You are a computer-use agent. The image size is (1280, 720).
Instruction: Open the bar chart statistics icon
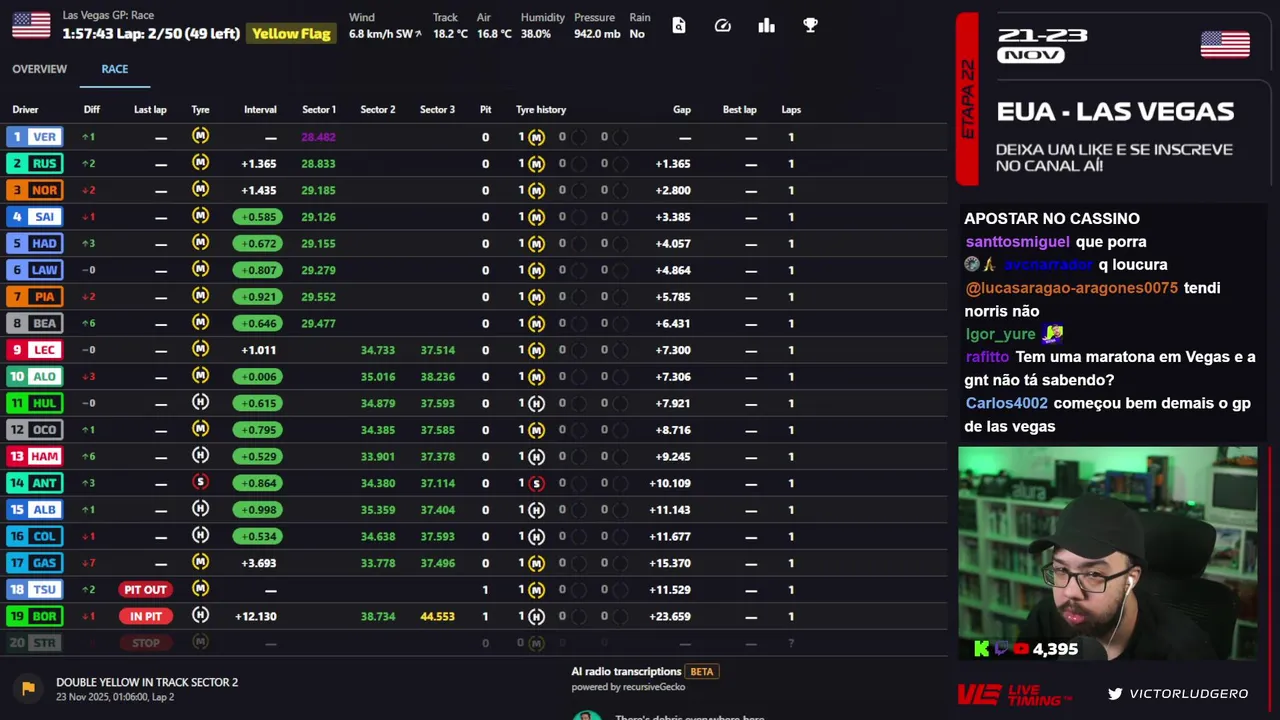click(x=767, y=25)
